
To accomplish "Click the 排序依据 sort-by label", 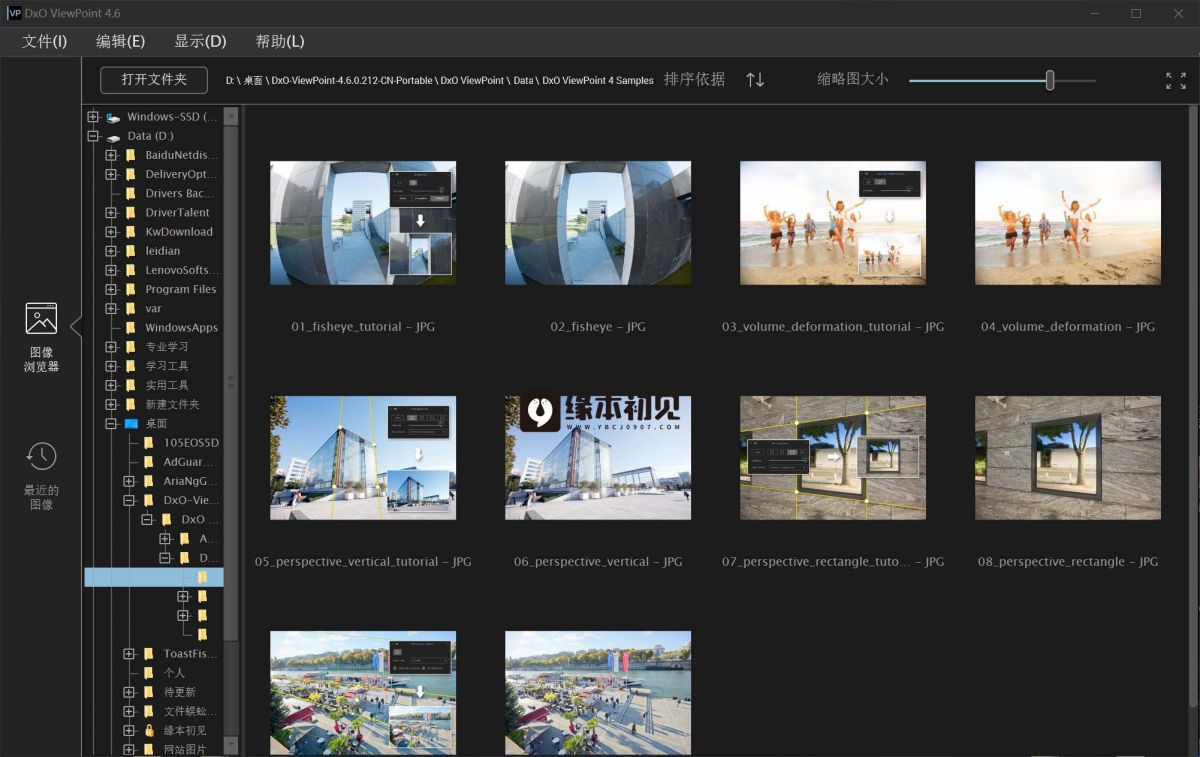I will [x=695, y=79].
